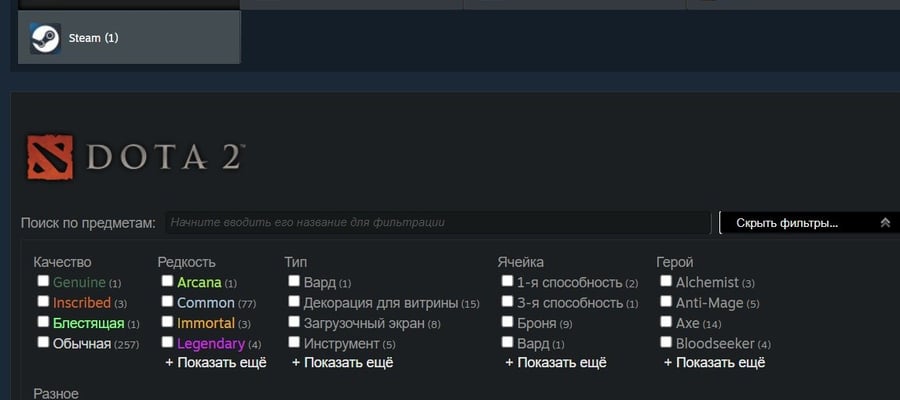Toggle the Arcana rarity checkbox
900x400 pixels.
[x=167, y=281]
